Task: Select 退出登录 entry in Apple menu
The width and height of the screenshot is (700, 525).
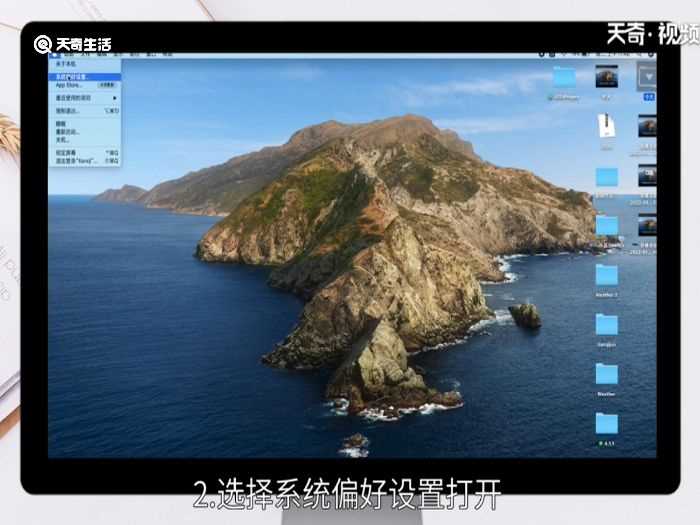Action: click(x=84, y=160)
